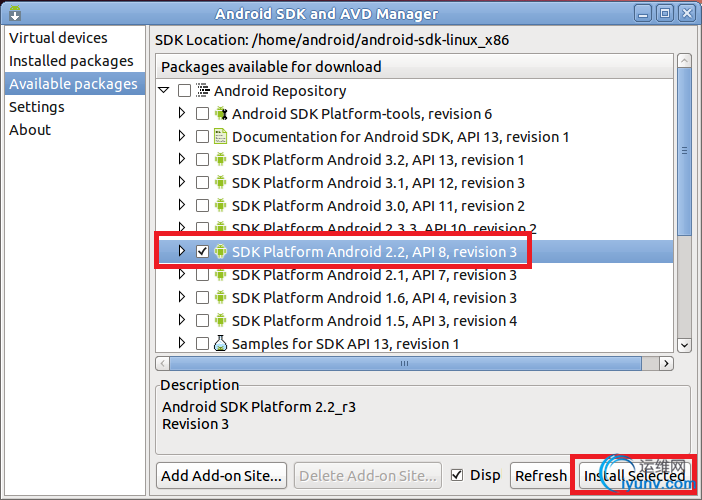Expand Samples for SDK API 13 row
Image resolution: width=702 pixels, height=500 pixels.
[182, 342]
